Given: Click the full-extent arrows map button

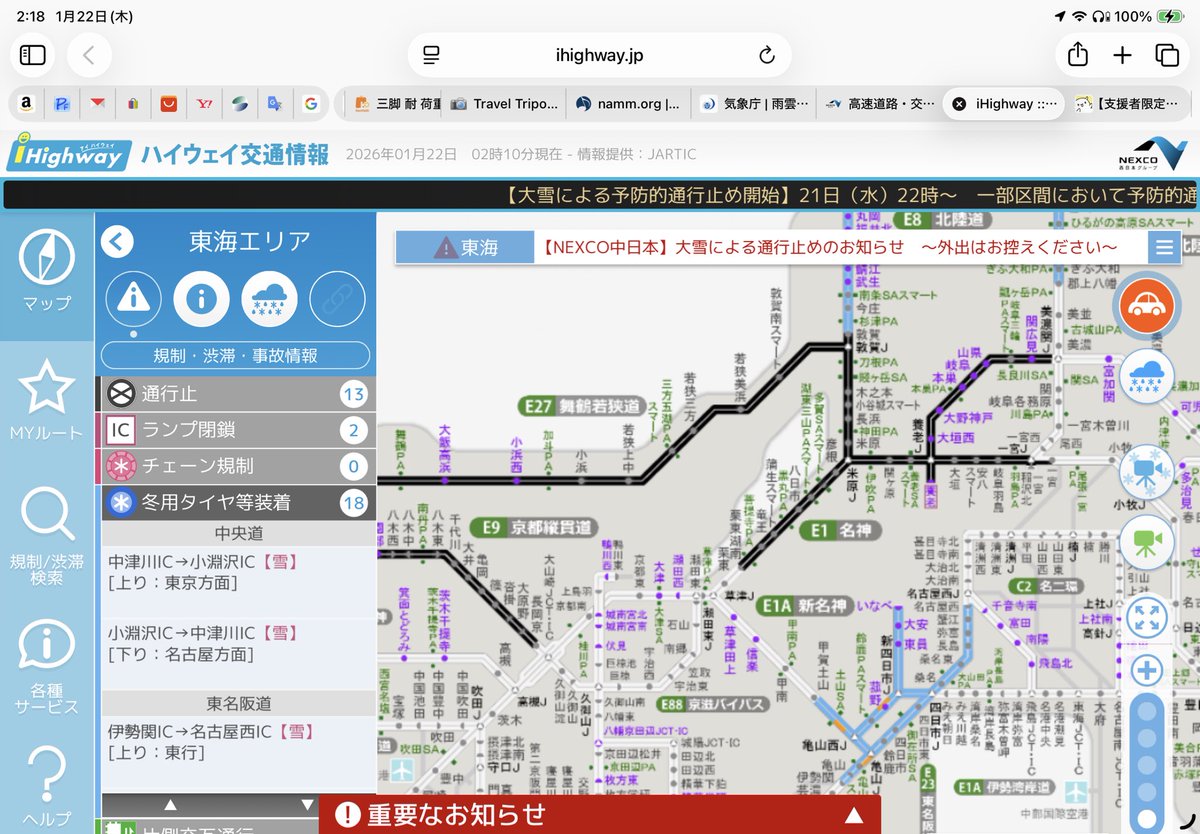Looking at the screenshot, I should (x=1146, y=617).
